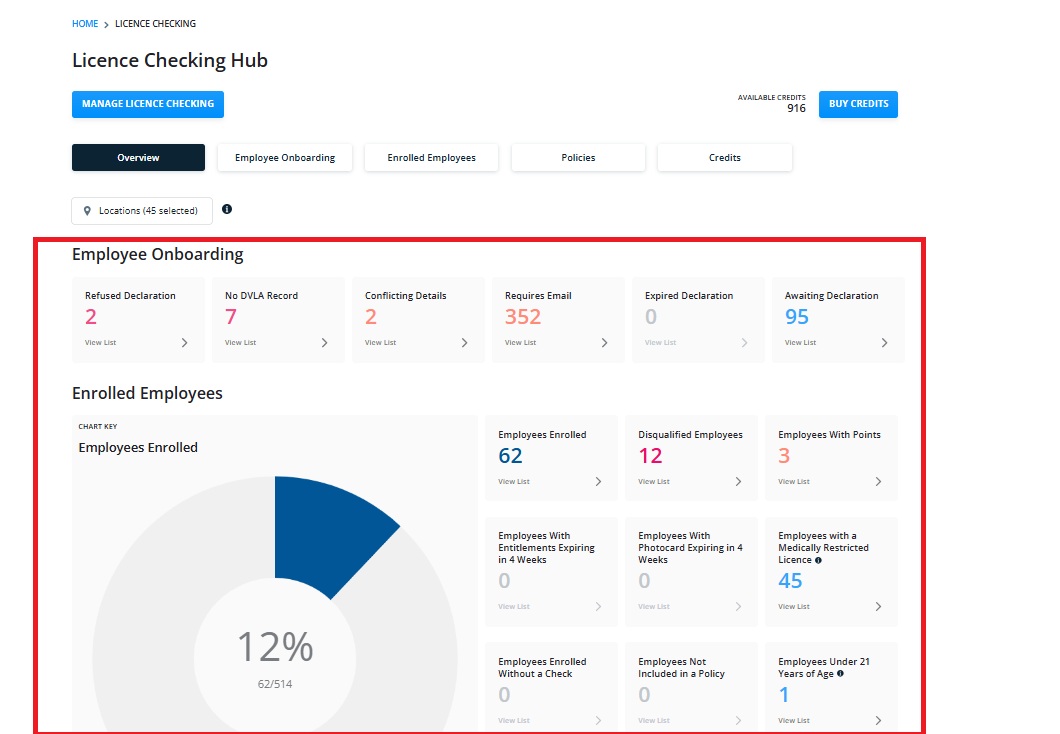The height and width of the screenshot is (734, 1060).
Task: Click the arrow on Conflicting Details card
Action: [x=464, y=343]
